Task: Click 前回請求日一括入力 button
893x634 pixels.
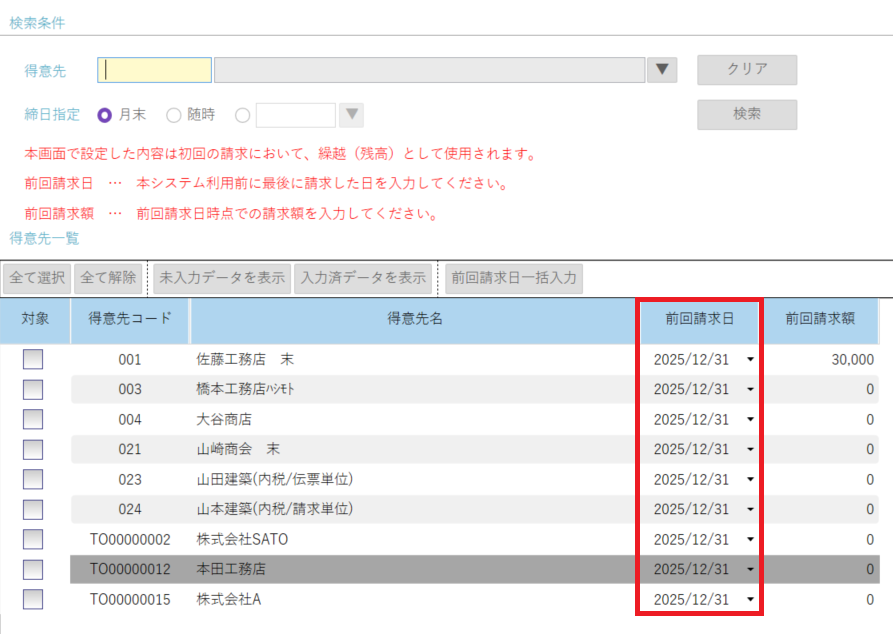Action: click(513, 278)
